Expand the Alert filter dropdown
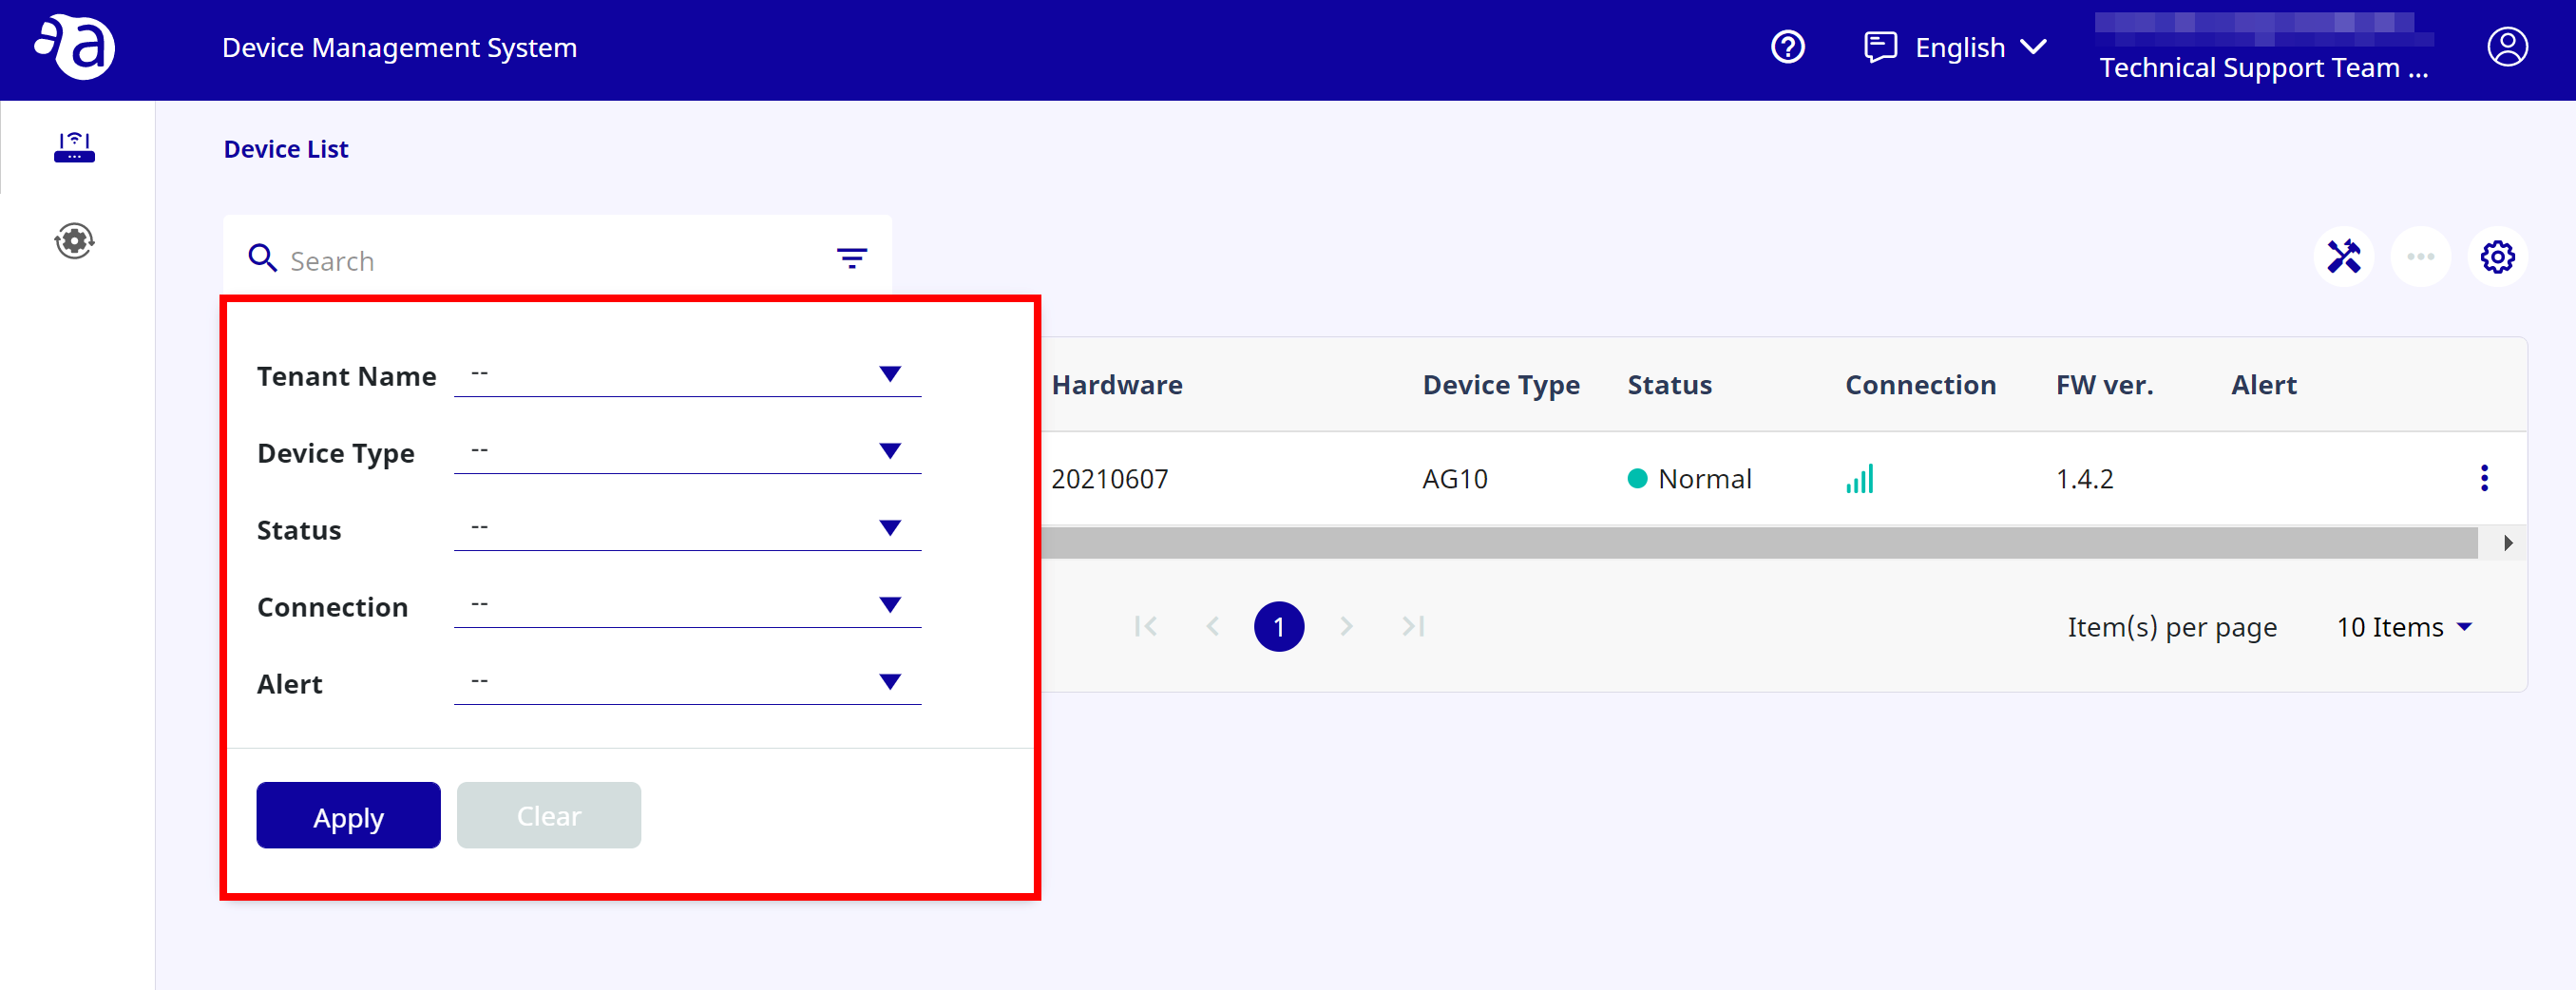This screenshot has width=2576, height=990. 687,682
